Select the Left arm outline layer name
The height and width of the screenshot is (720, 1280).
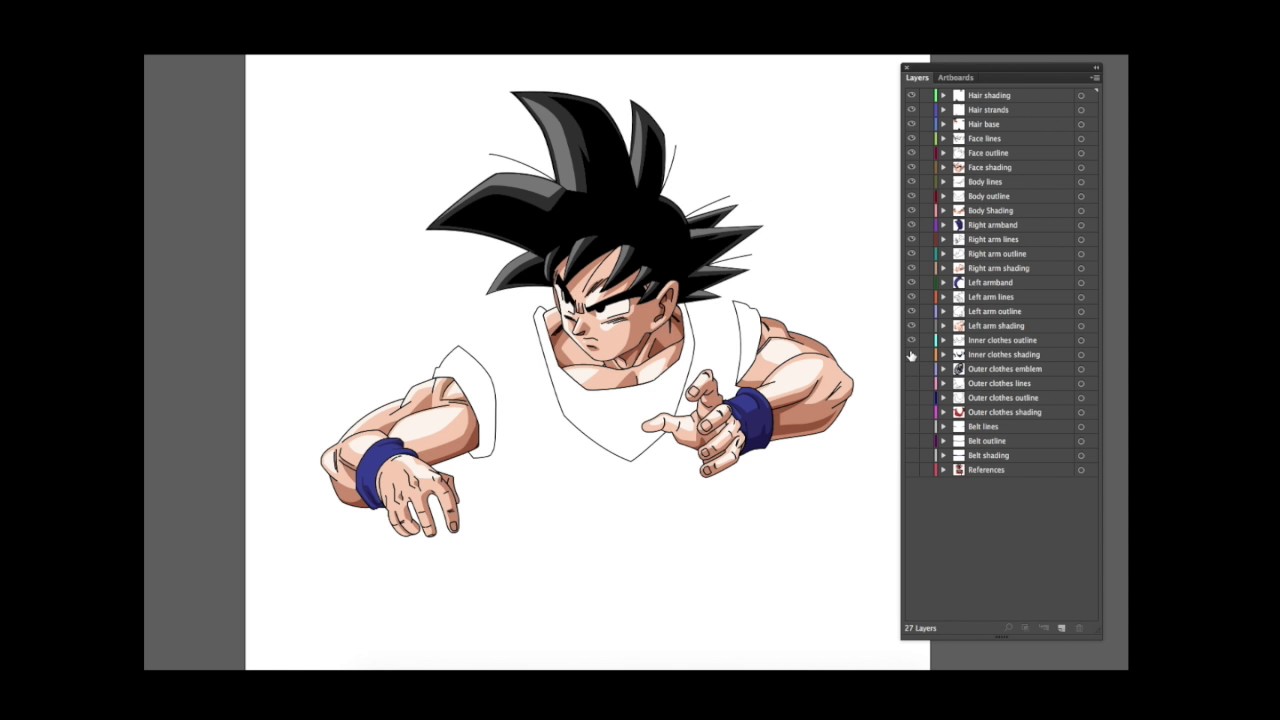(x=994, y=312)
